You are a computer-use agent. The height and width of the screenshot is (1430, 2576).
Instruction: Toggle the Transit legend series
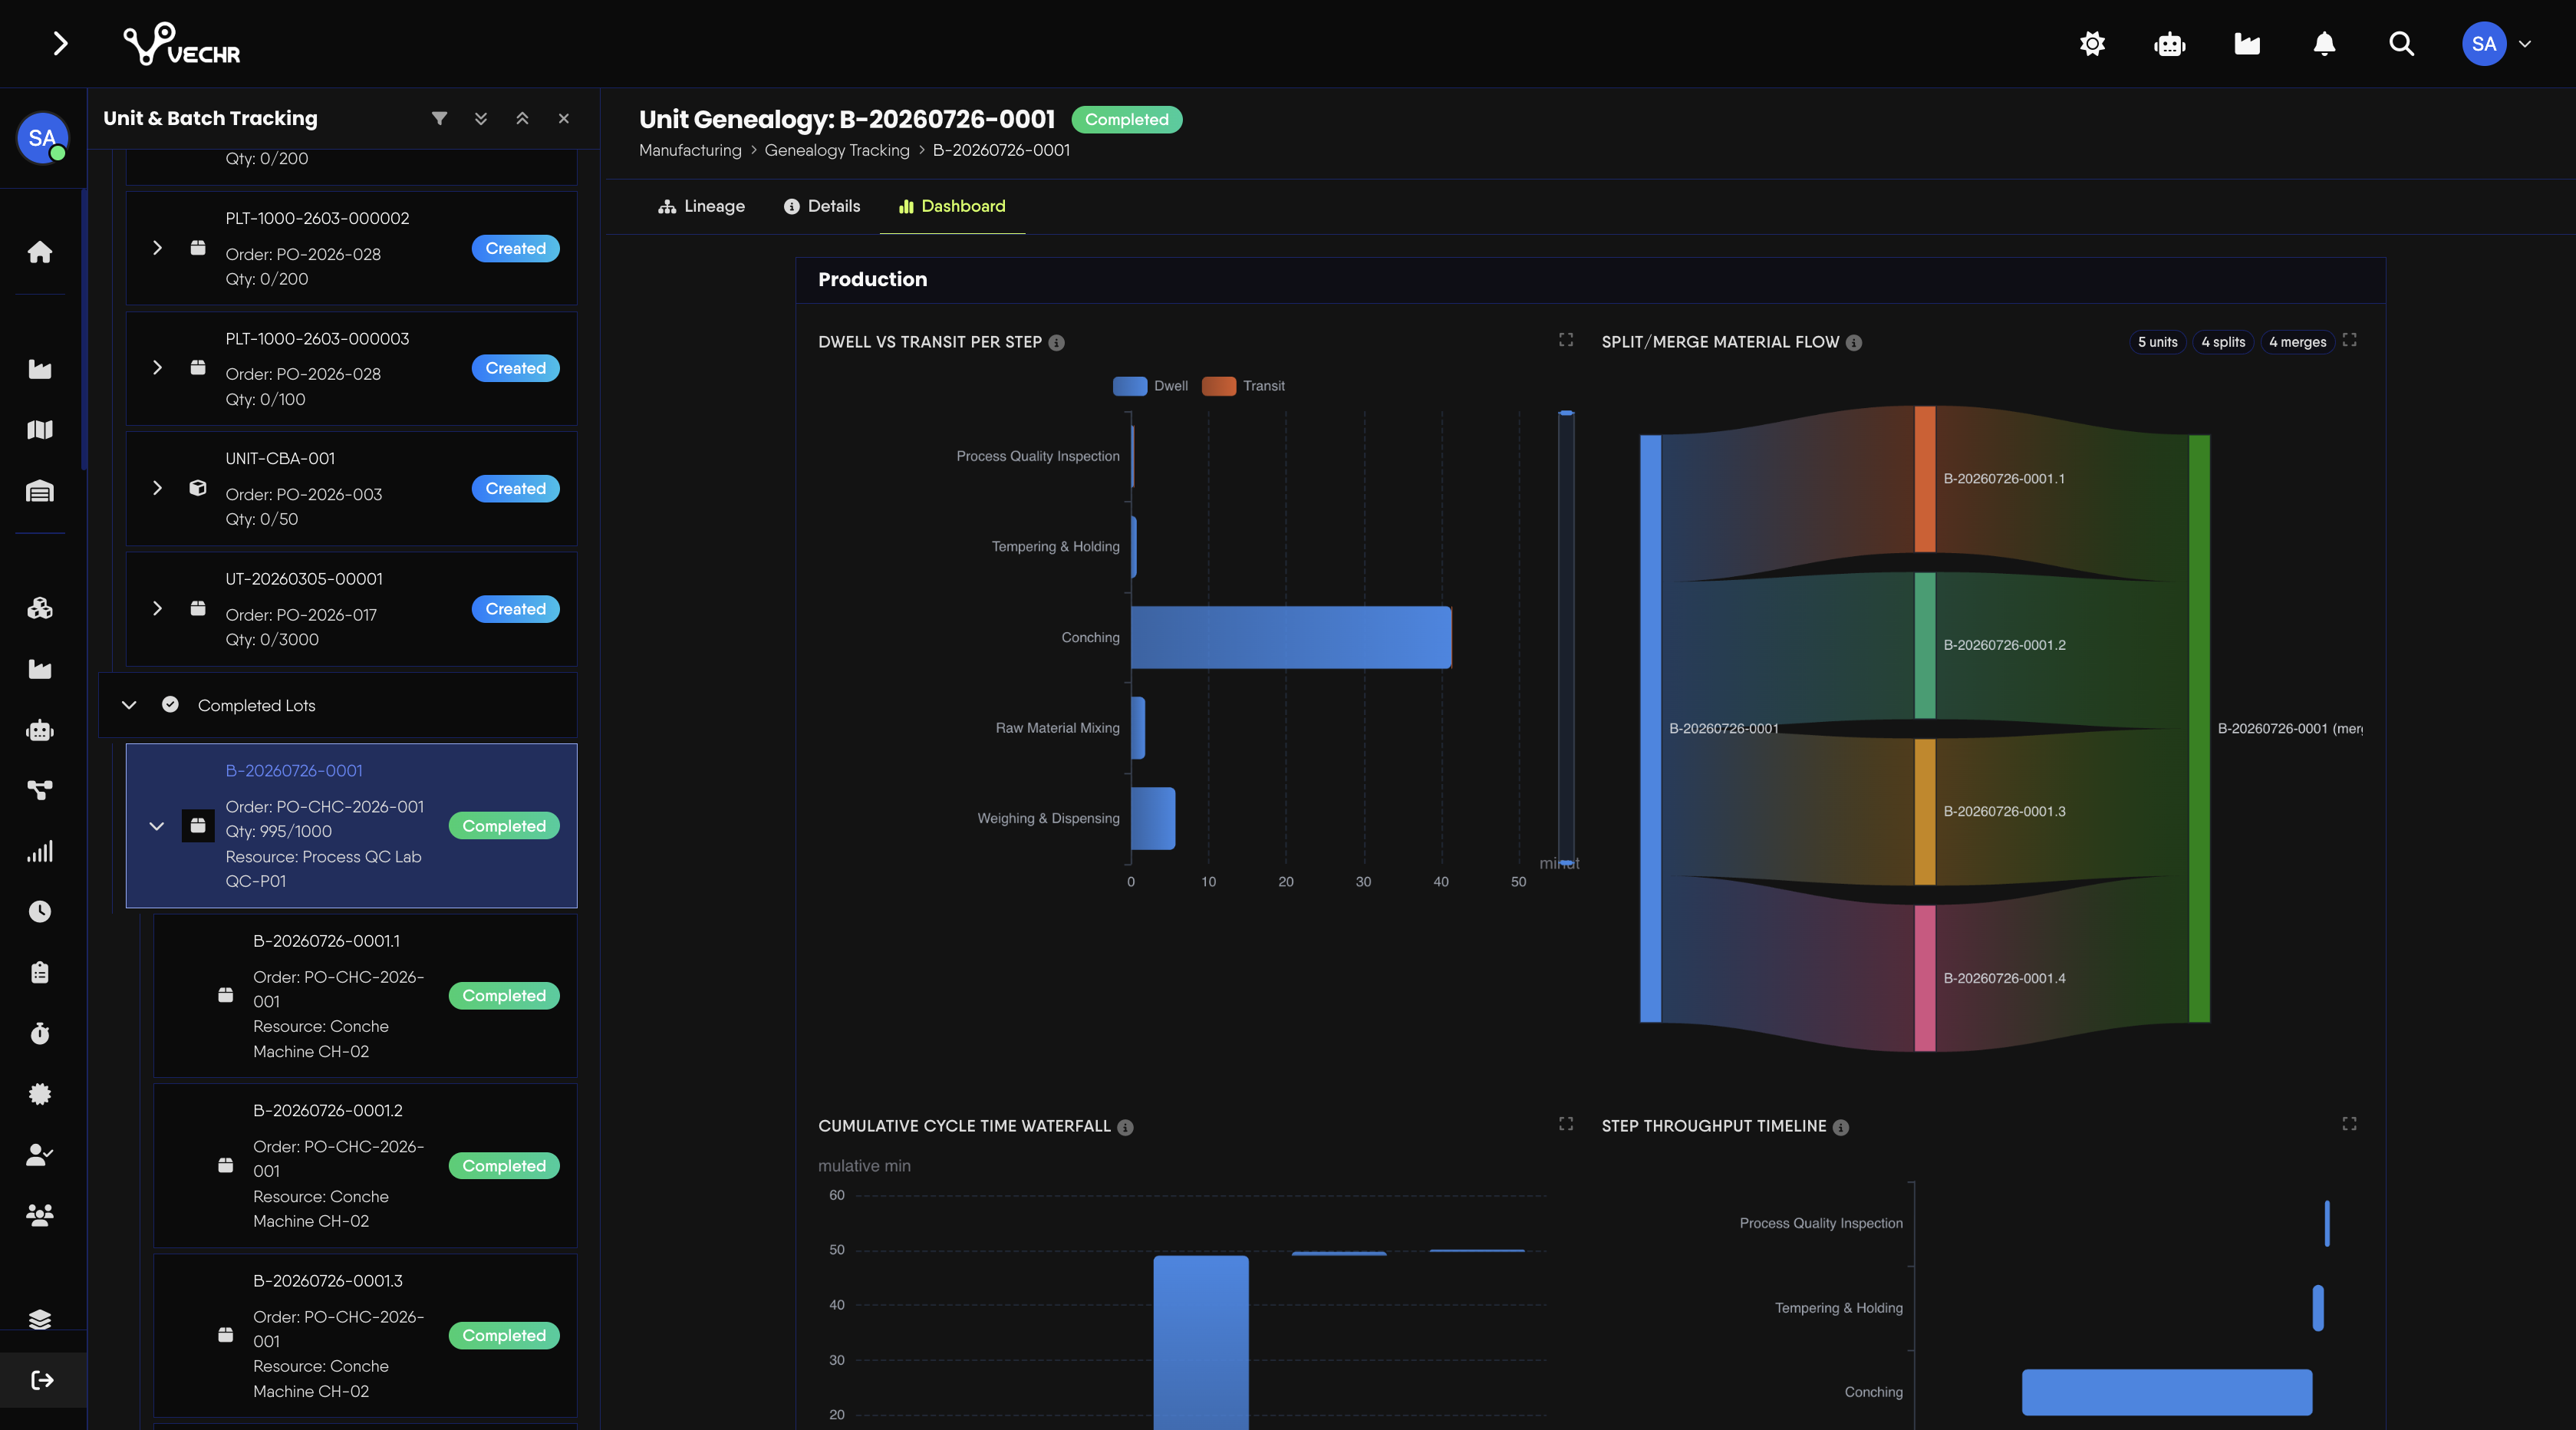[1243, 386]
